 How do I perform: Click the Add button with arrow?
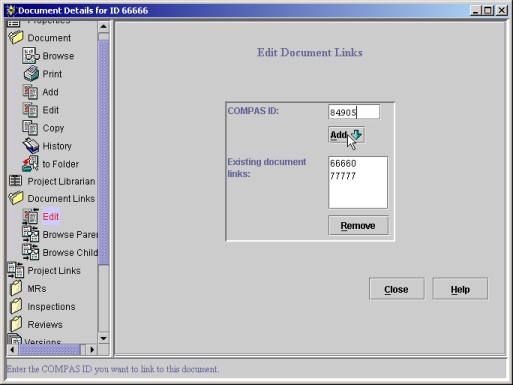(x=346, y=135)
